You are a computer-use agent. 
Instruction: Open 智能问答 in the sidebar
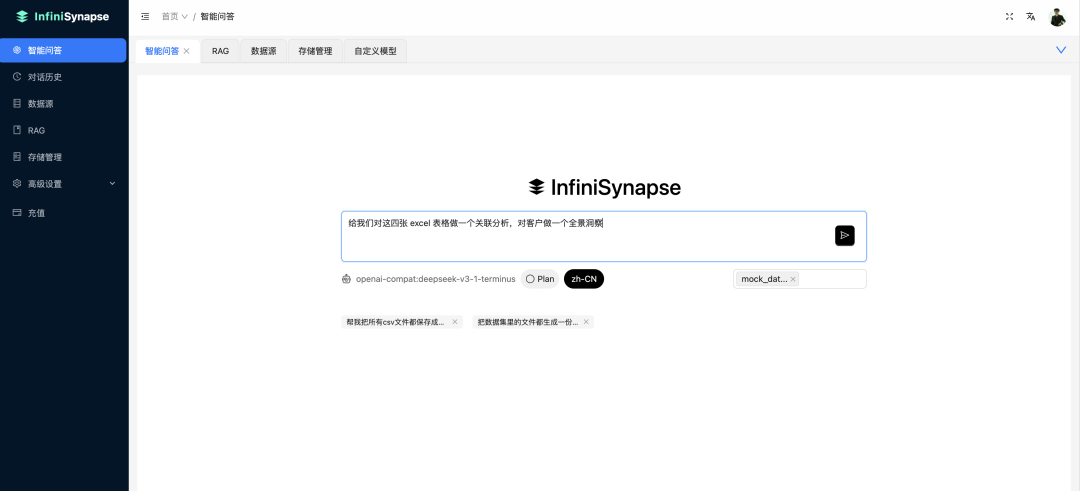click(x=63, y=50)
